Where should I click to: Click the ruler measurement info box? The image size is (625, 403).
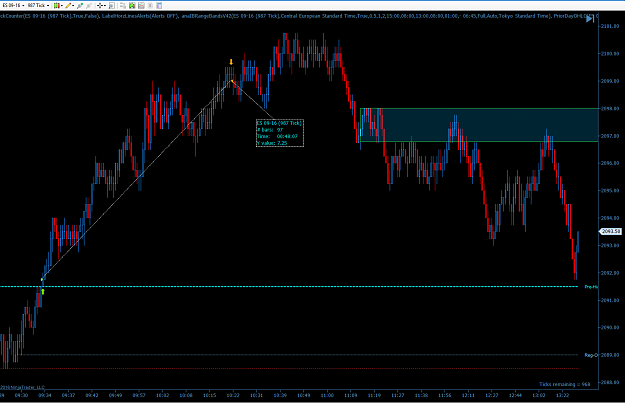(x=280, y=133)
